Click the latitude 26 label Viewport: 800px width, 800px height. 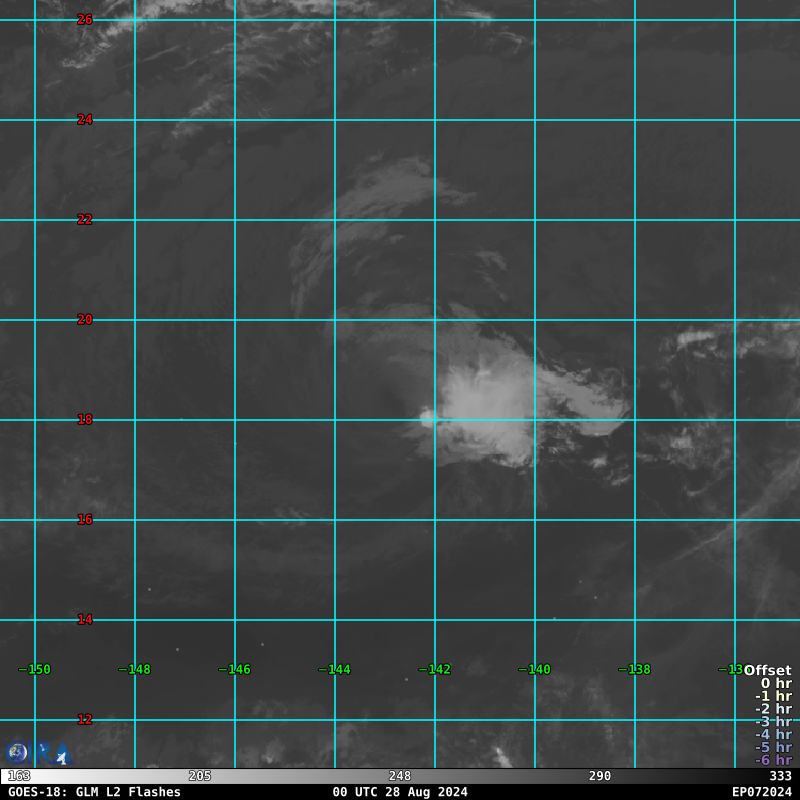click(x=85, y=20)
